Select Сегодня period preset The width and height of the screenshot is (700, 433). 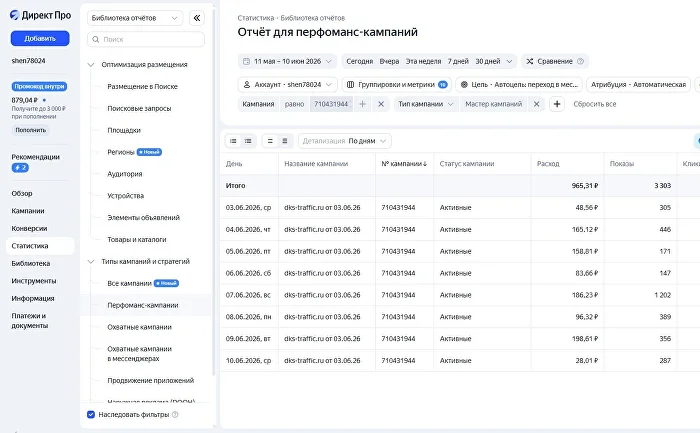pyautogui.click(x=360, y=61)
